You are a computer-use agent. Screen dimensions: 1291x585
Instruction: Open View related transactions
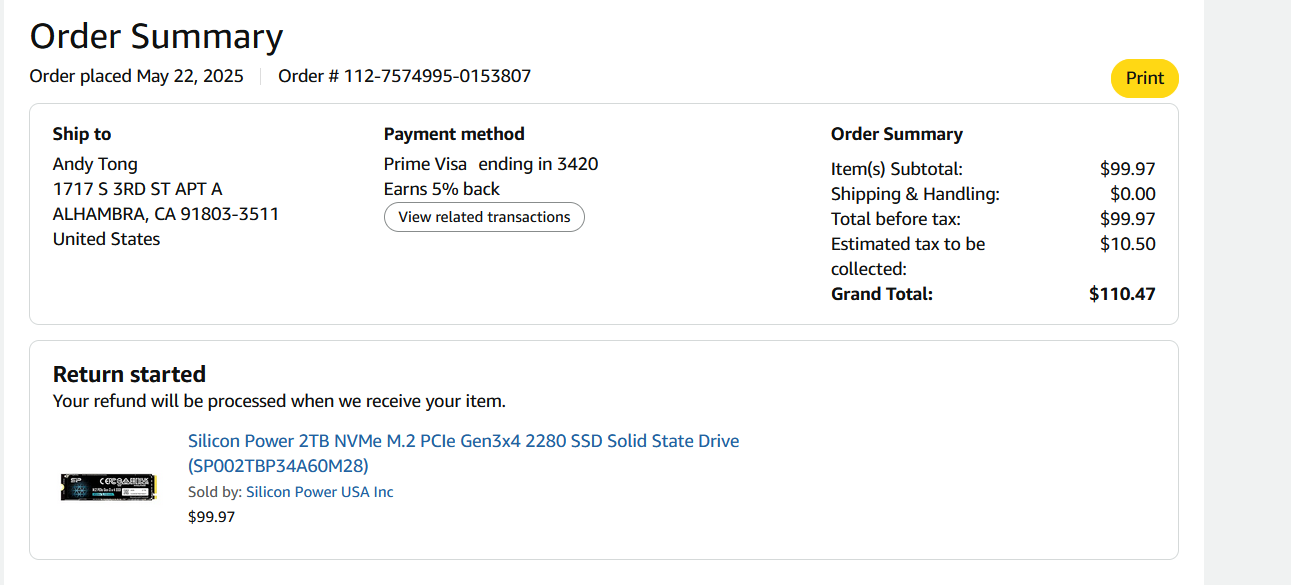[x=484, y=217]
